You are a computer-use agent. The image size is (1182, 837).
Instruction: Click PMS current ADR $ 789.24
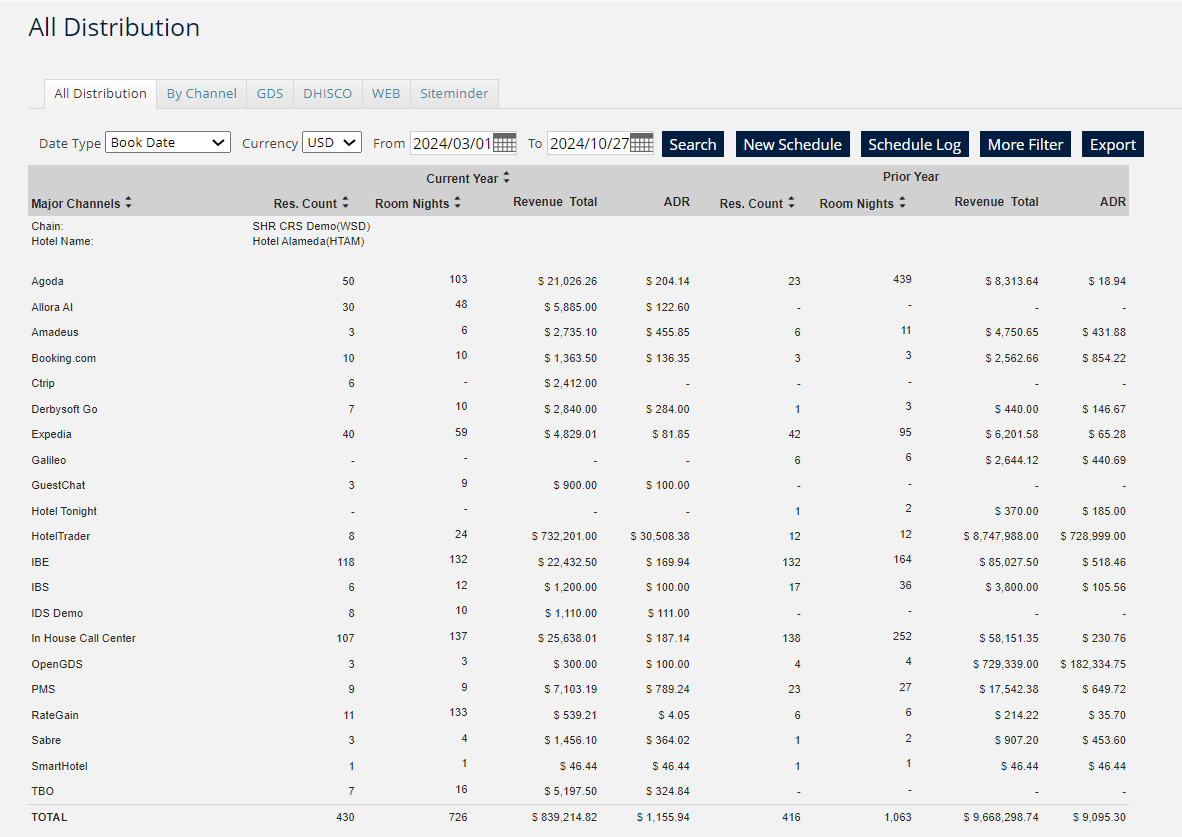[667, 689]
